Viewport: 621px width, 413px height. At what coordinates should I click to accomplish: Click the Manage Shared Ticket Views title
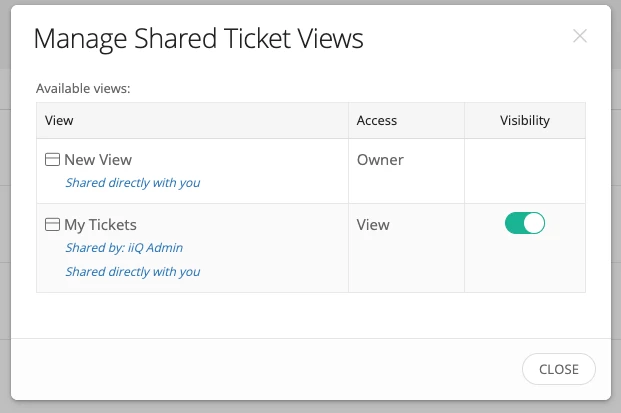(x=198, y=39)
